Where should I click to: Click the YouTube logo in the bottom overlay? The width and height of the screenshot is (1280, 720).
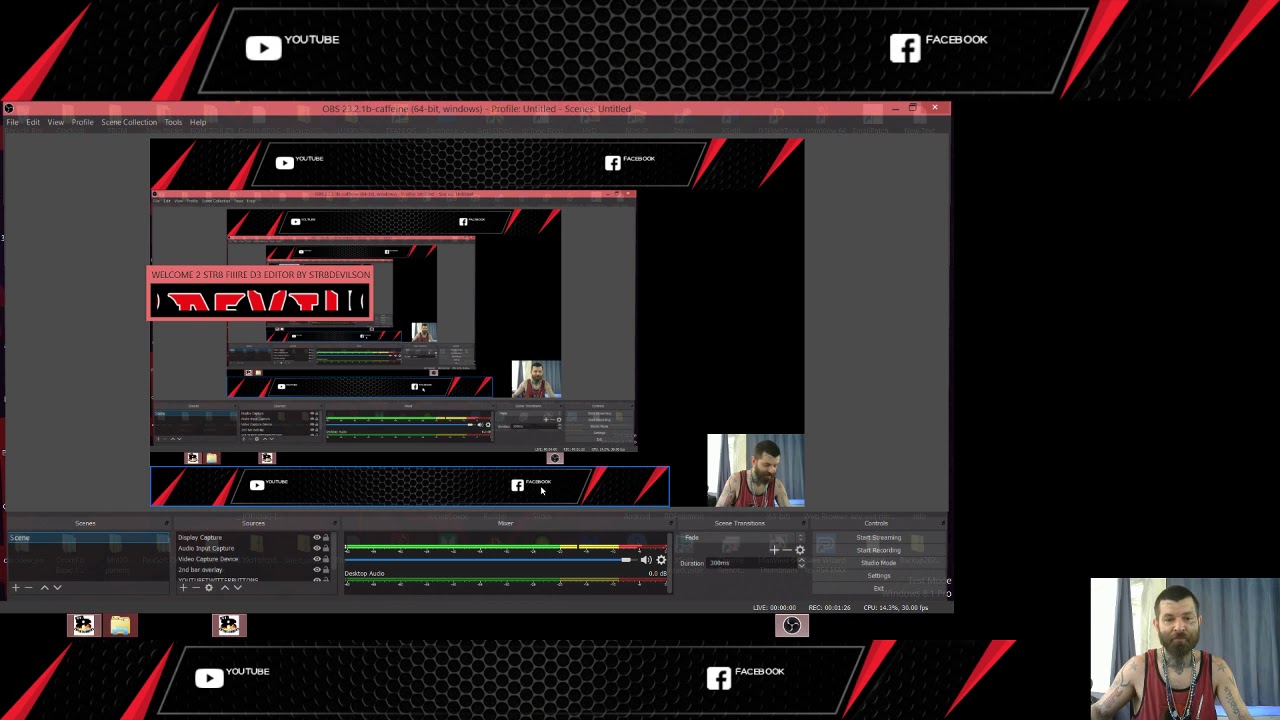pyautogui.click(x=209, y=678)
